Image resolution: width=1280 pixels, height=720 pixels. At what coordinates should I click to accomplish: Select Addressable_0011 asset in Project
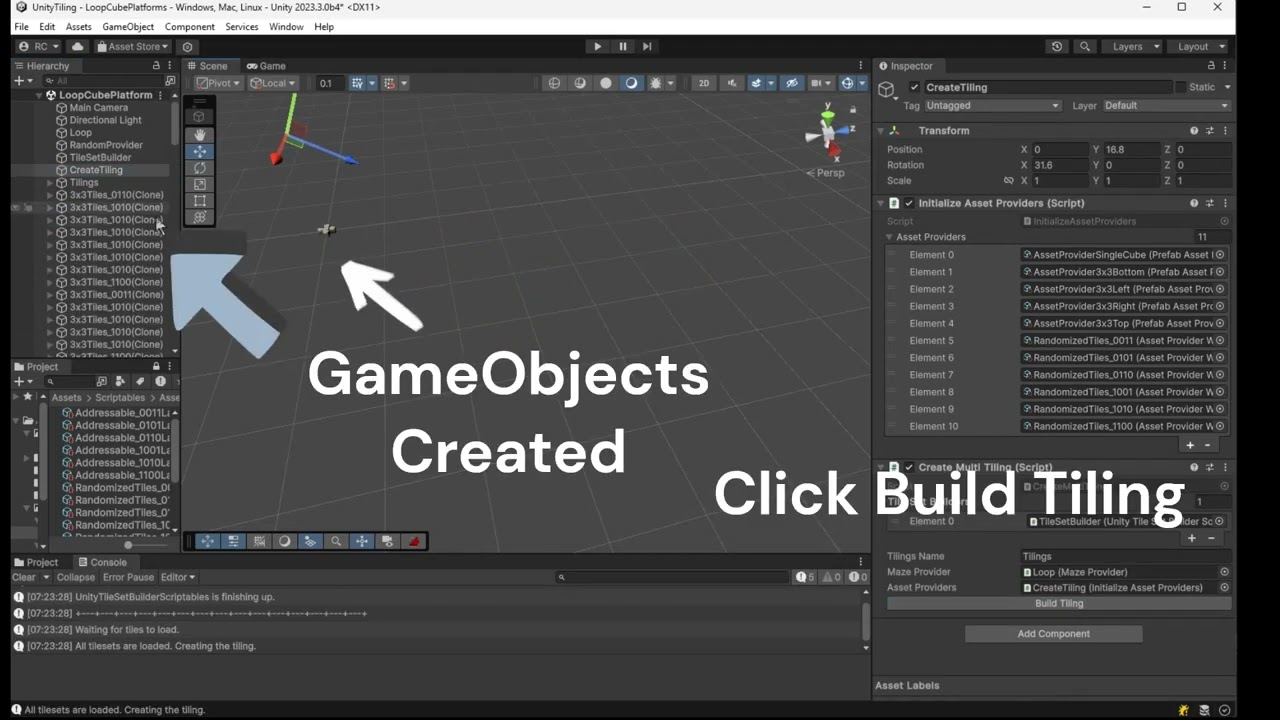pos(116,413)
